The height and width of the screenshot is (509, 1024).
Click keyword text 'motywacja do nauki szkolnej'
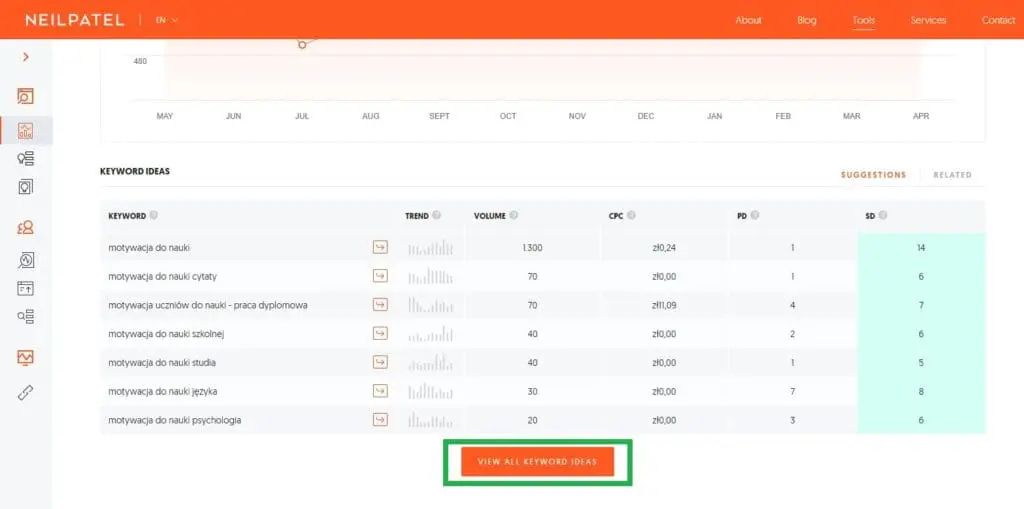[x=167, y=334]
